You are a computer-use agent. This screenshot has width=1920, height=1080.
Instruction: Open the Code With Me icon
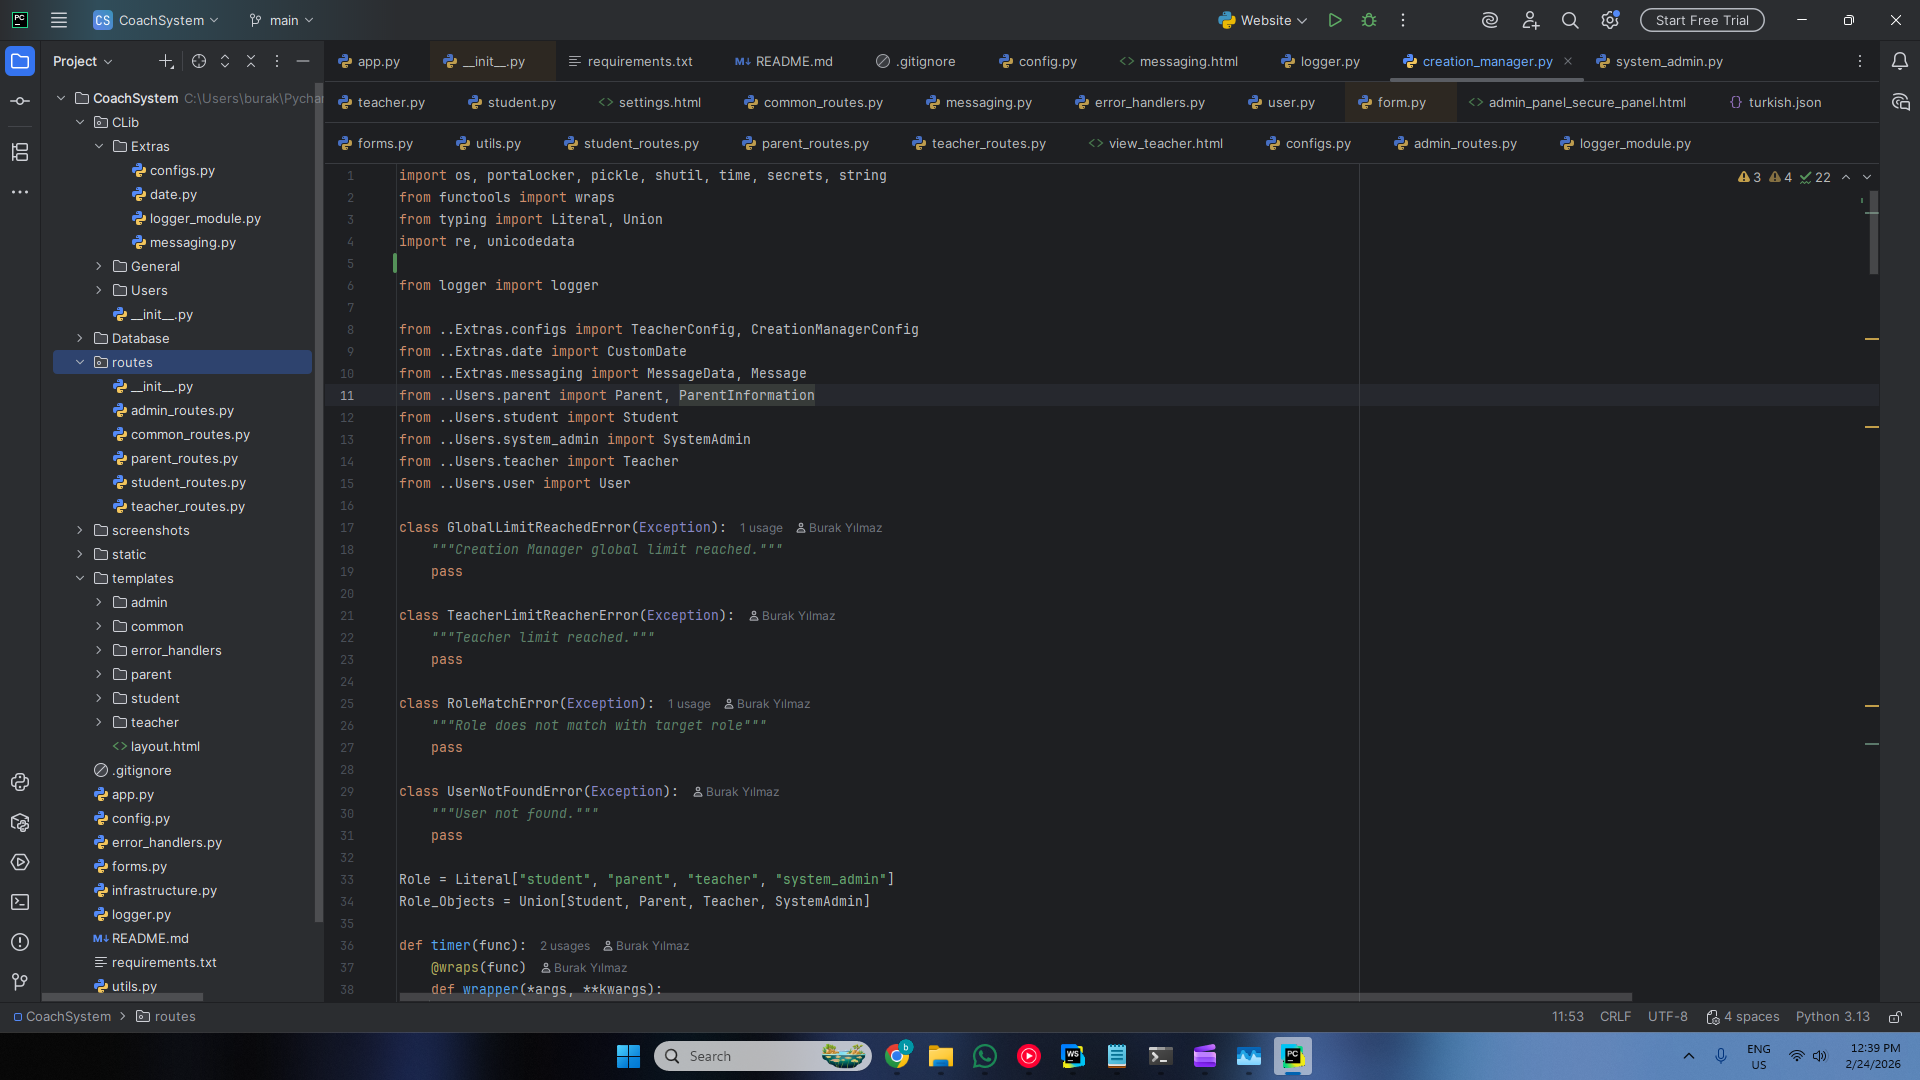[x=1530, y=20]
